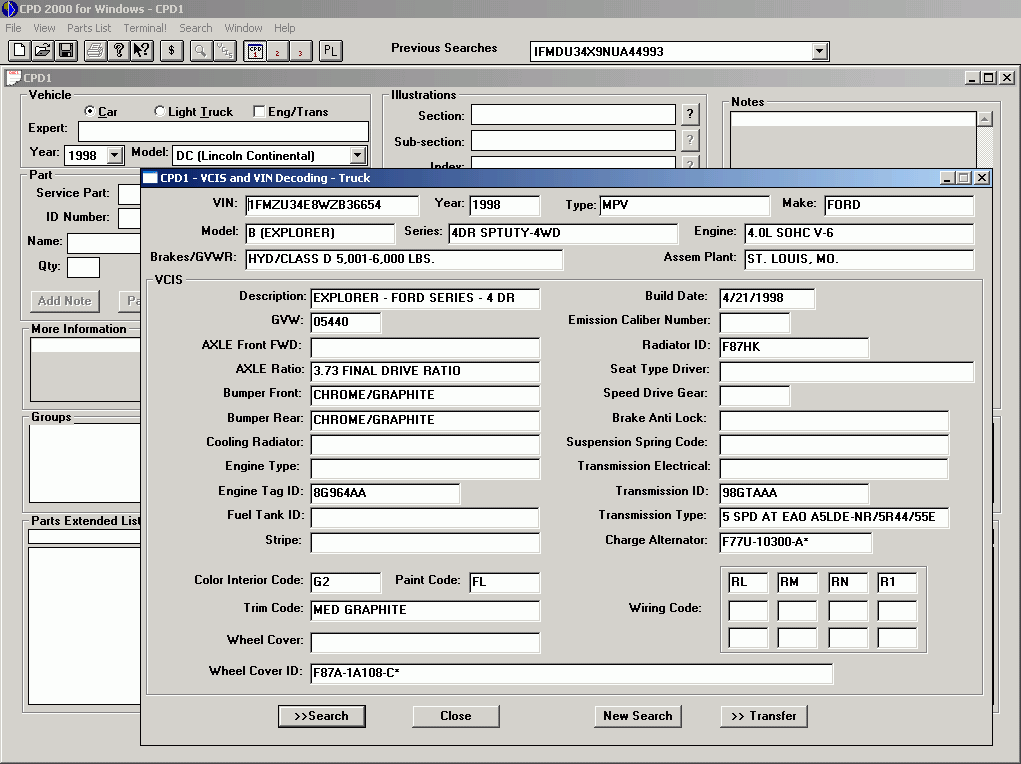Click the Engine Tag ID field

click(x=385, y=493)
